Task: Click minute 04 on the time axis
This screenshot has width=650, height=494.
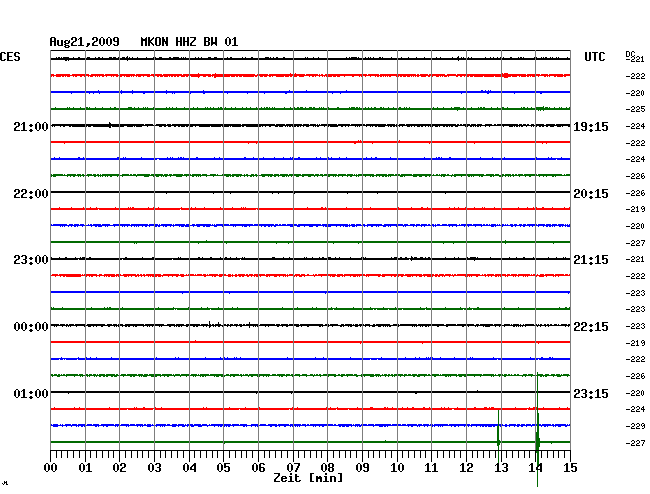Action: pos(189,468)
